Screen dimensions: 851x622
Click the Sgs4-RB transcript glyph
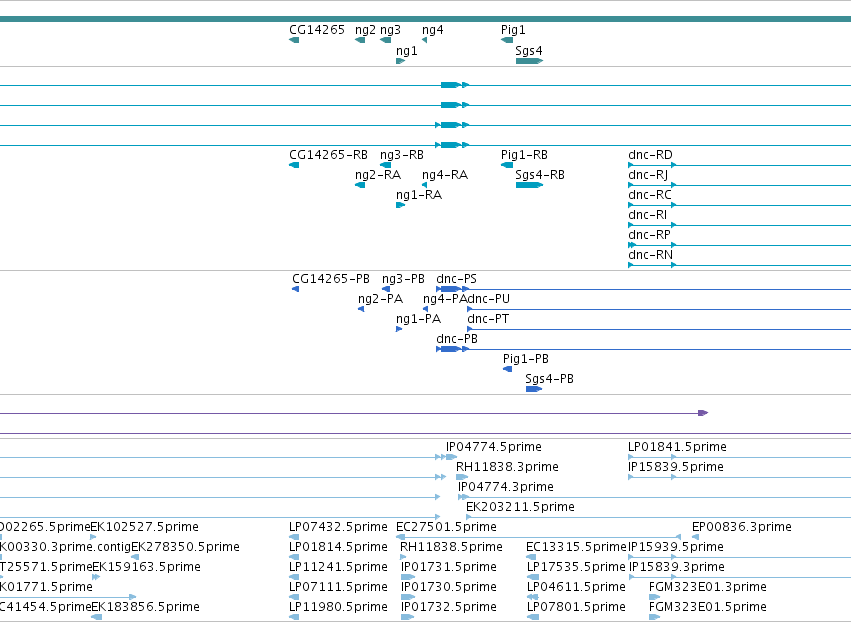pyautogui.click(x=529, y=185)
